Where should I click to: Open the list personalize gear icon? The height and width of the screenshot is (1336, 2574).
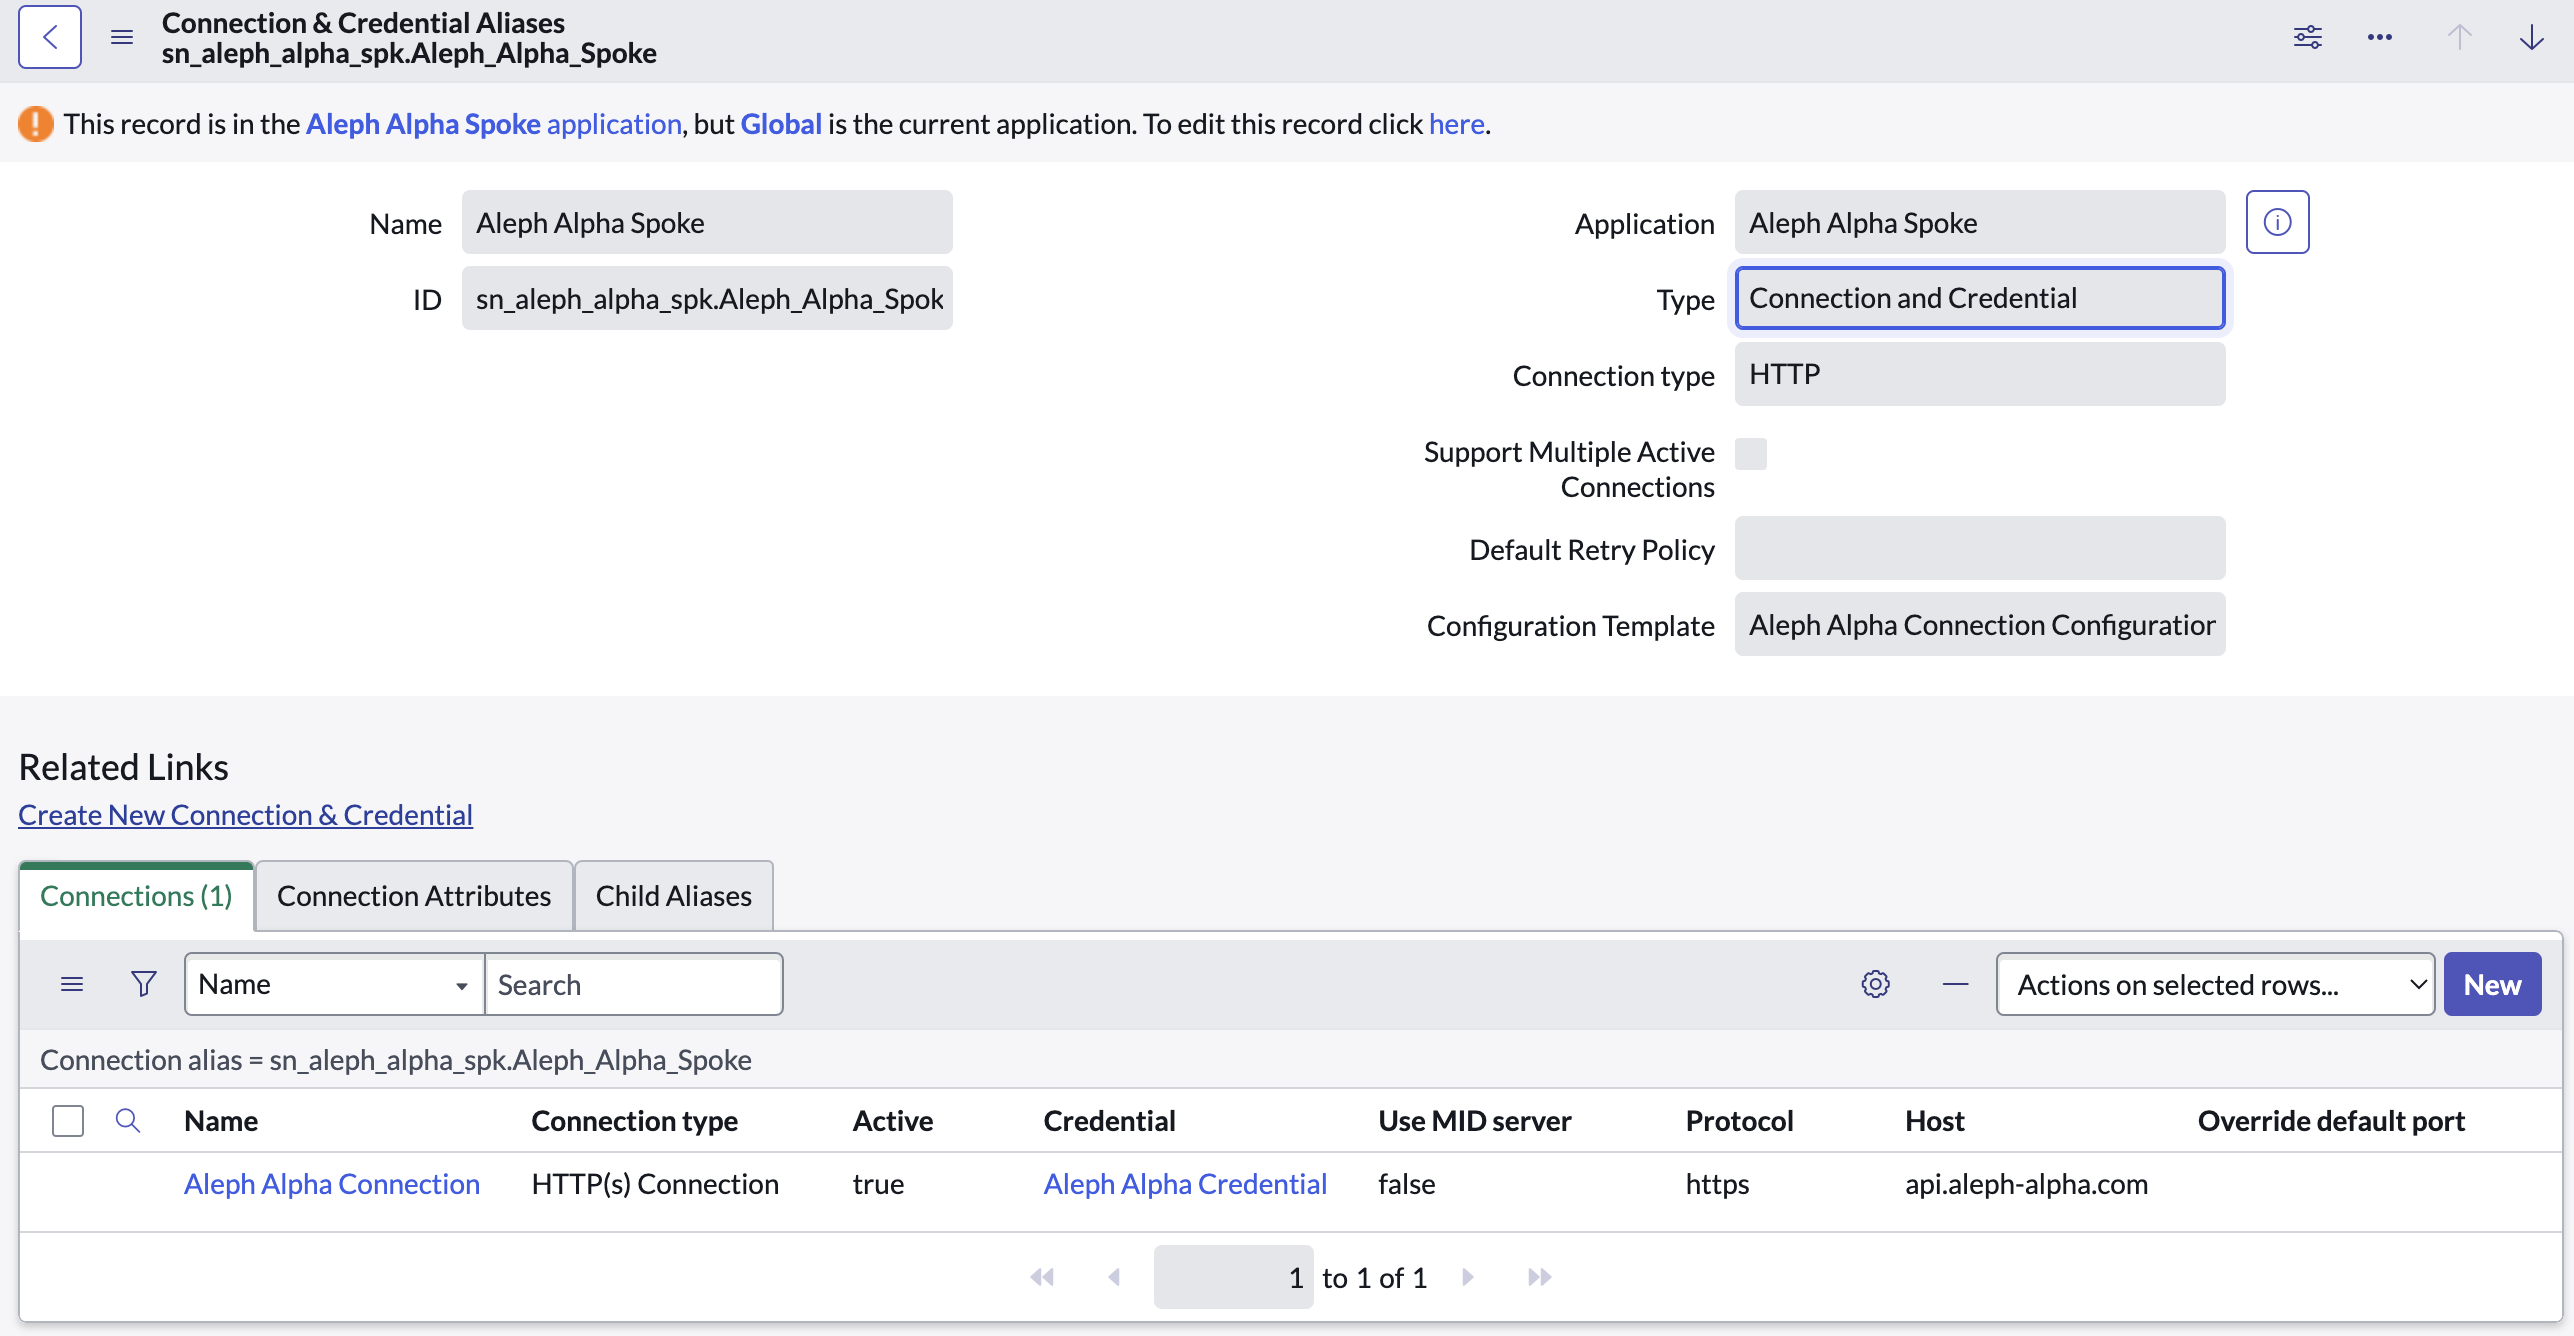click(x=1876, y=984)
